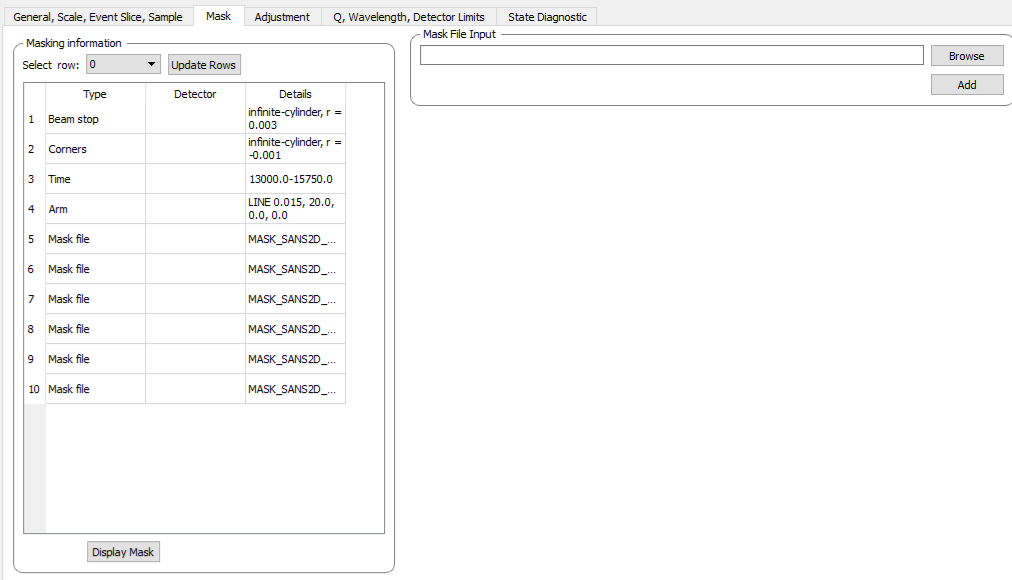Click the Update Rows button
The width and height of the screenshot is (1012, 580).
pos(204,65)
